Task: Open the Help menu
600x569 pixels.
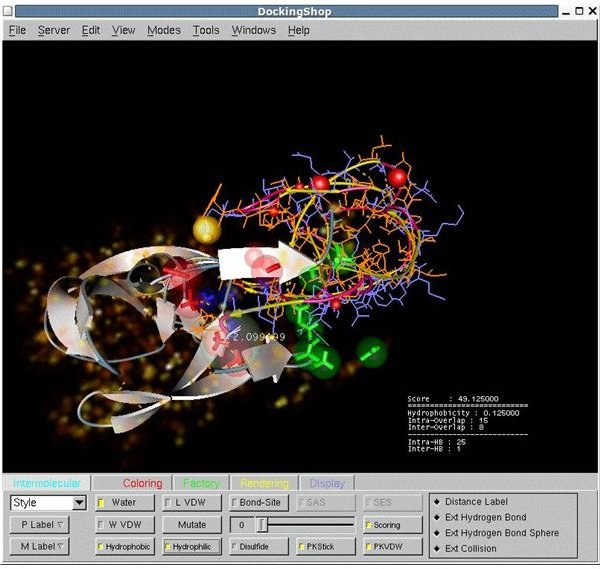Action: (x=299, y=30)
